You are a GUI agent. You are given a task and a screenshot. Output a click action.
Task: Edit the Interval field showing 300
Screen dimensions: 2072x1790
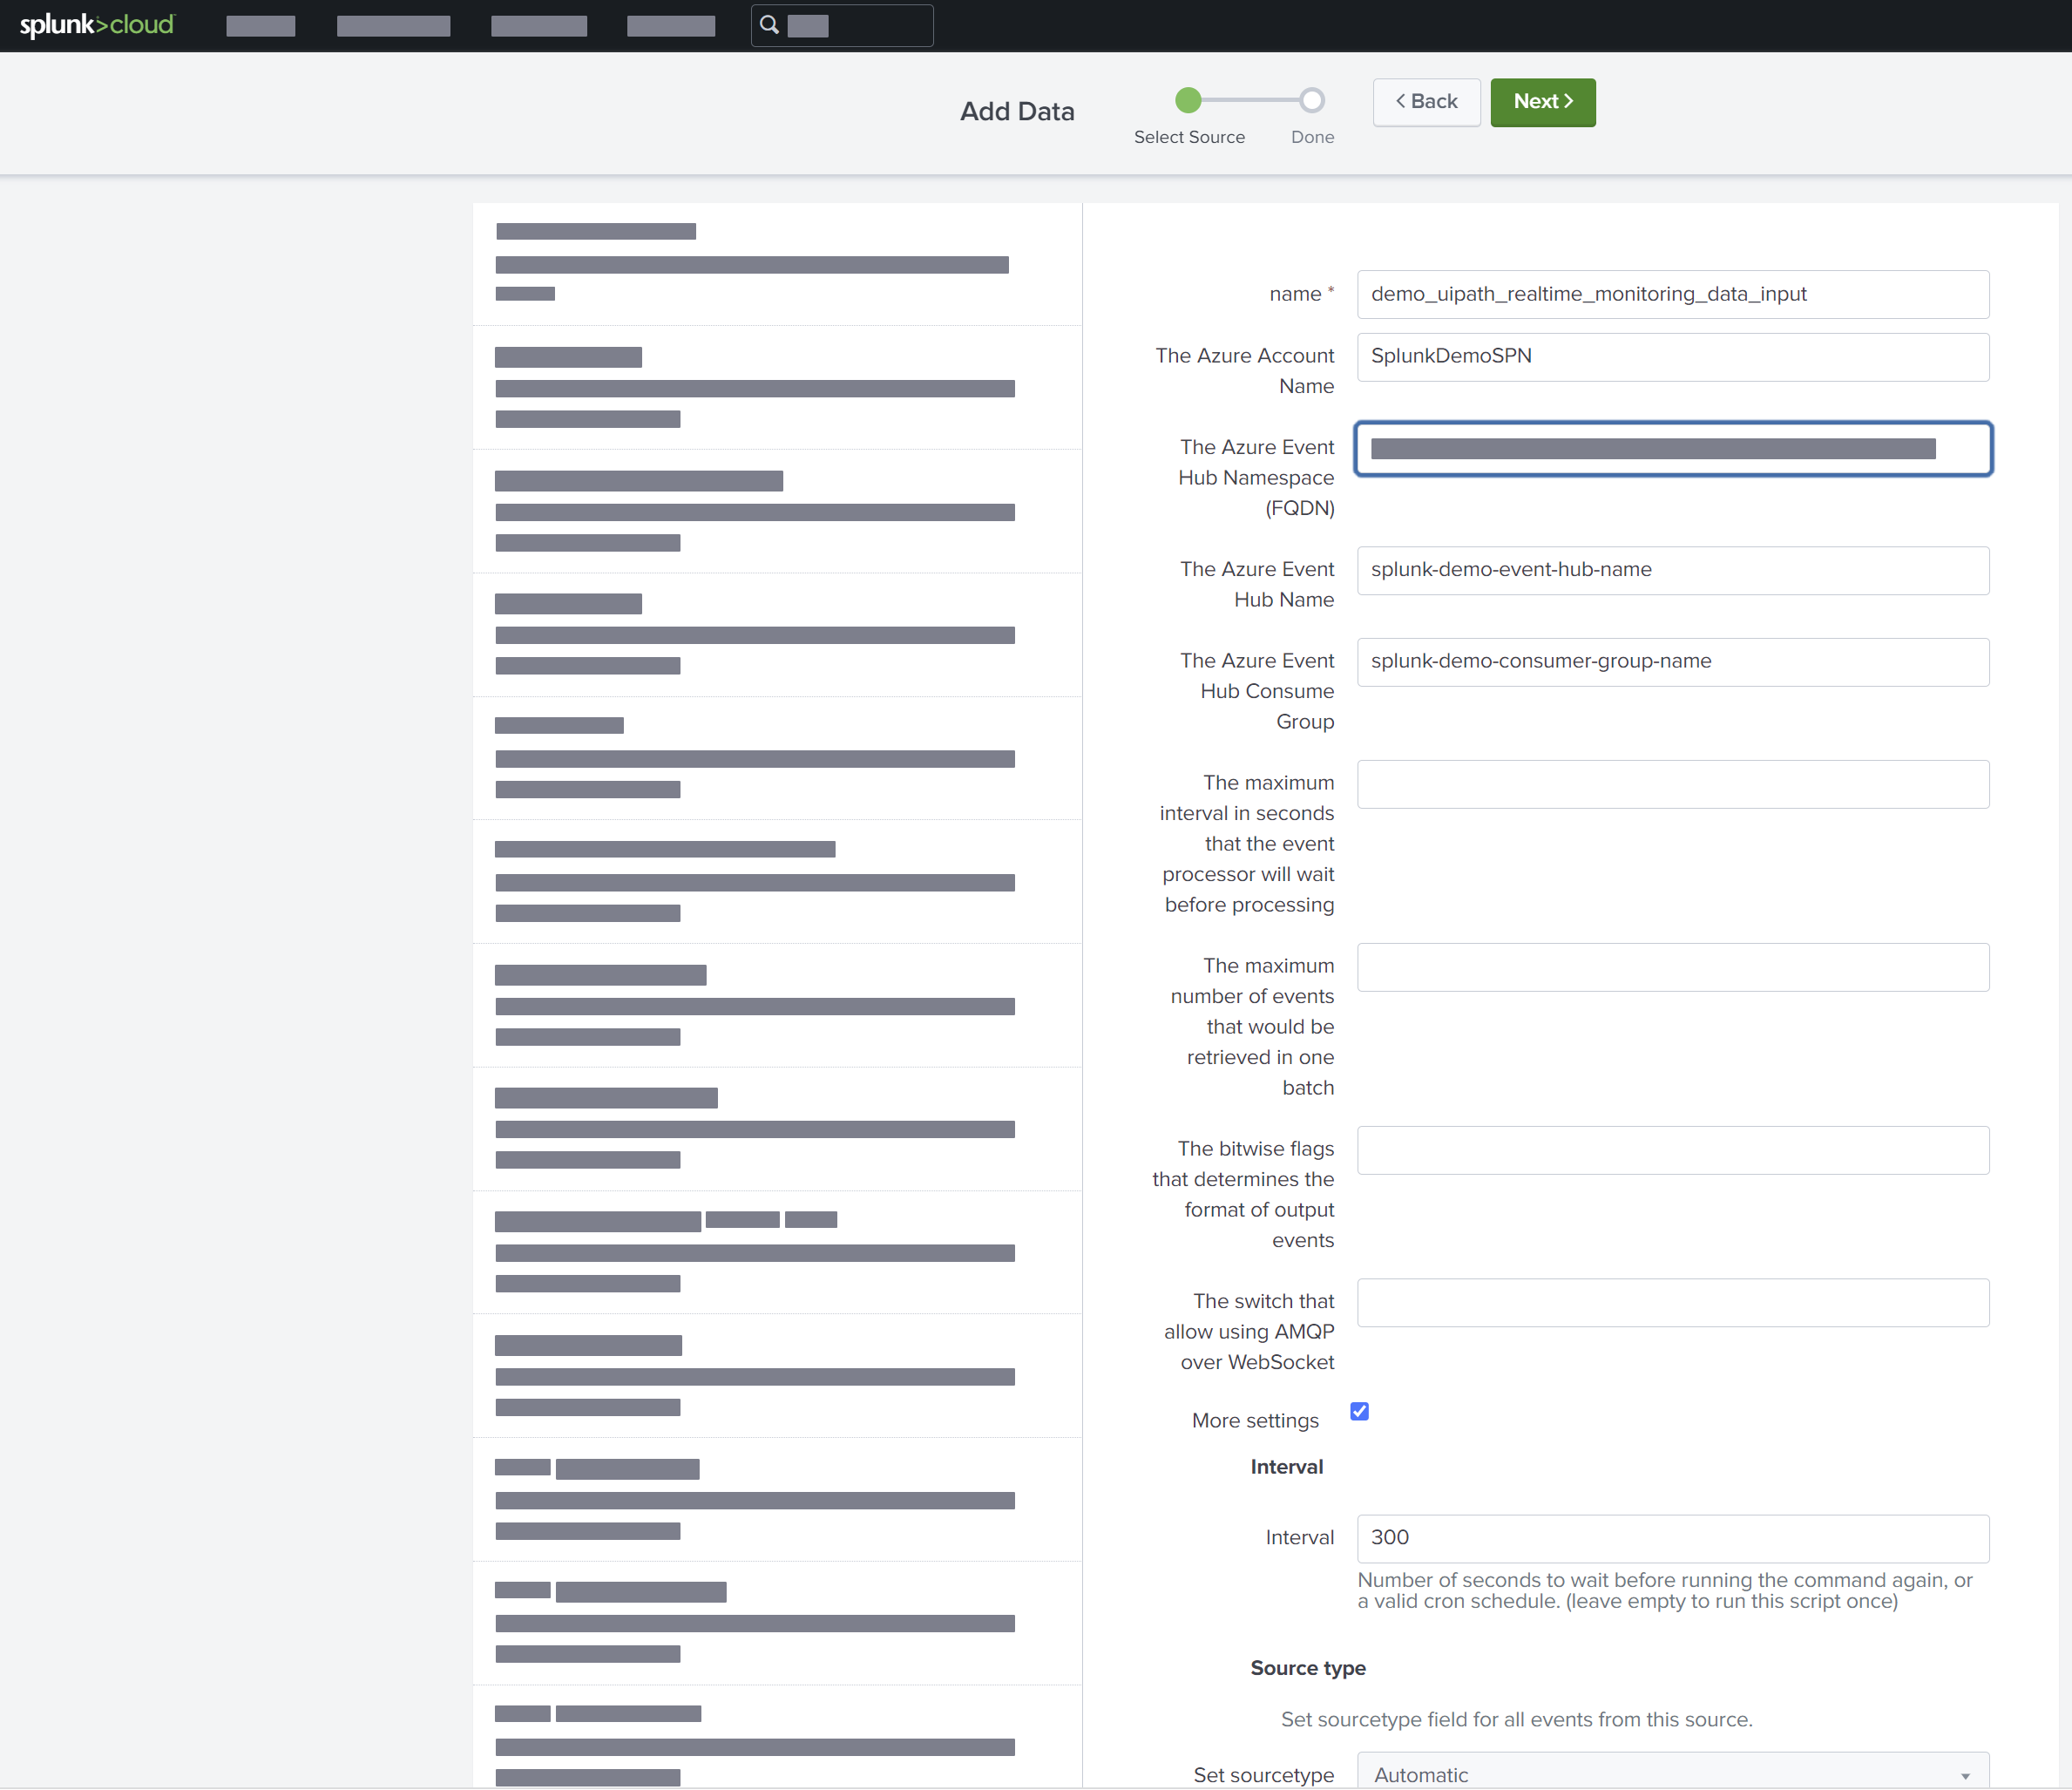coord(1672,1538)
